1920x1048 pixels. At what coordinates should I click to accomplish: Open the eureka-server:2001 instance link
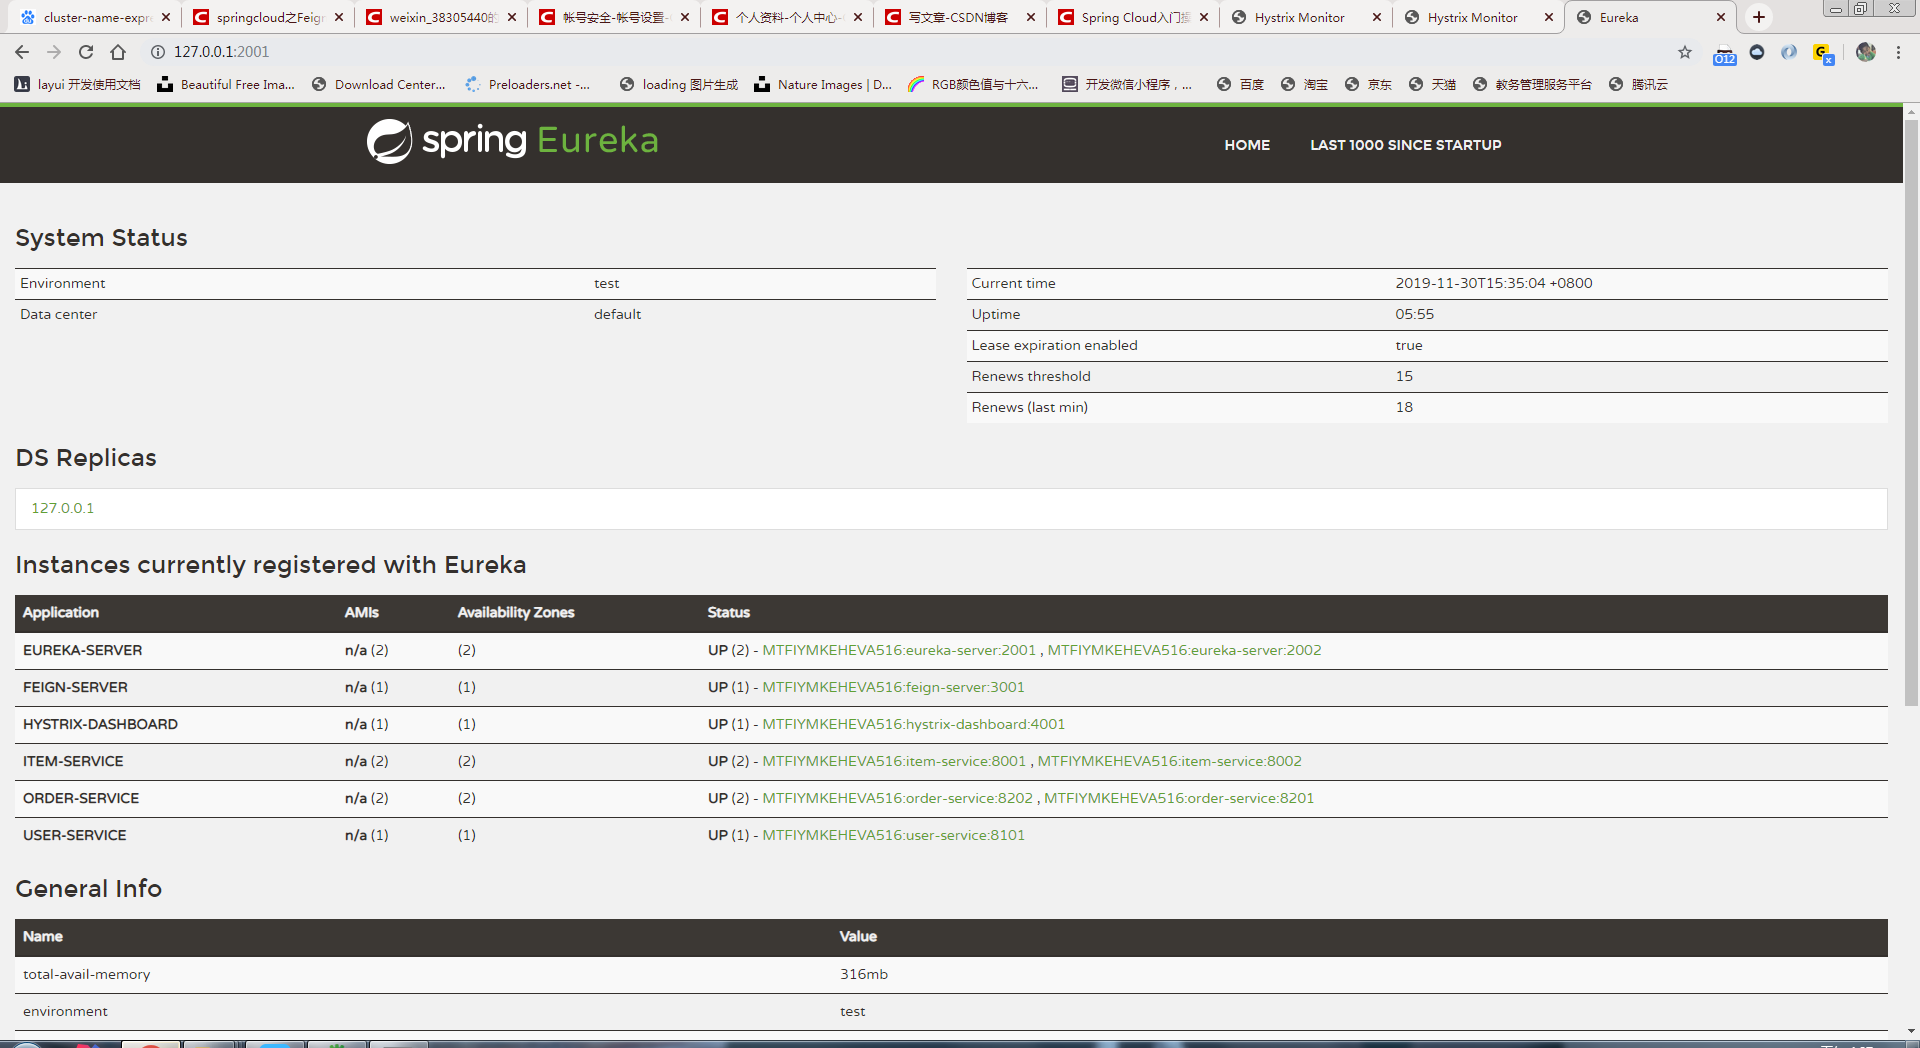899,650
